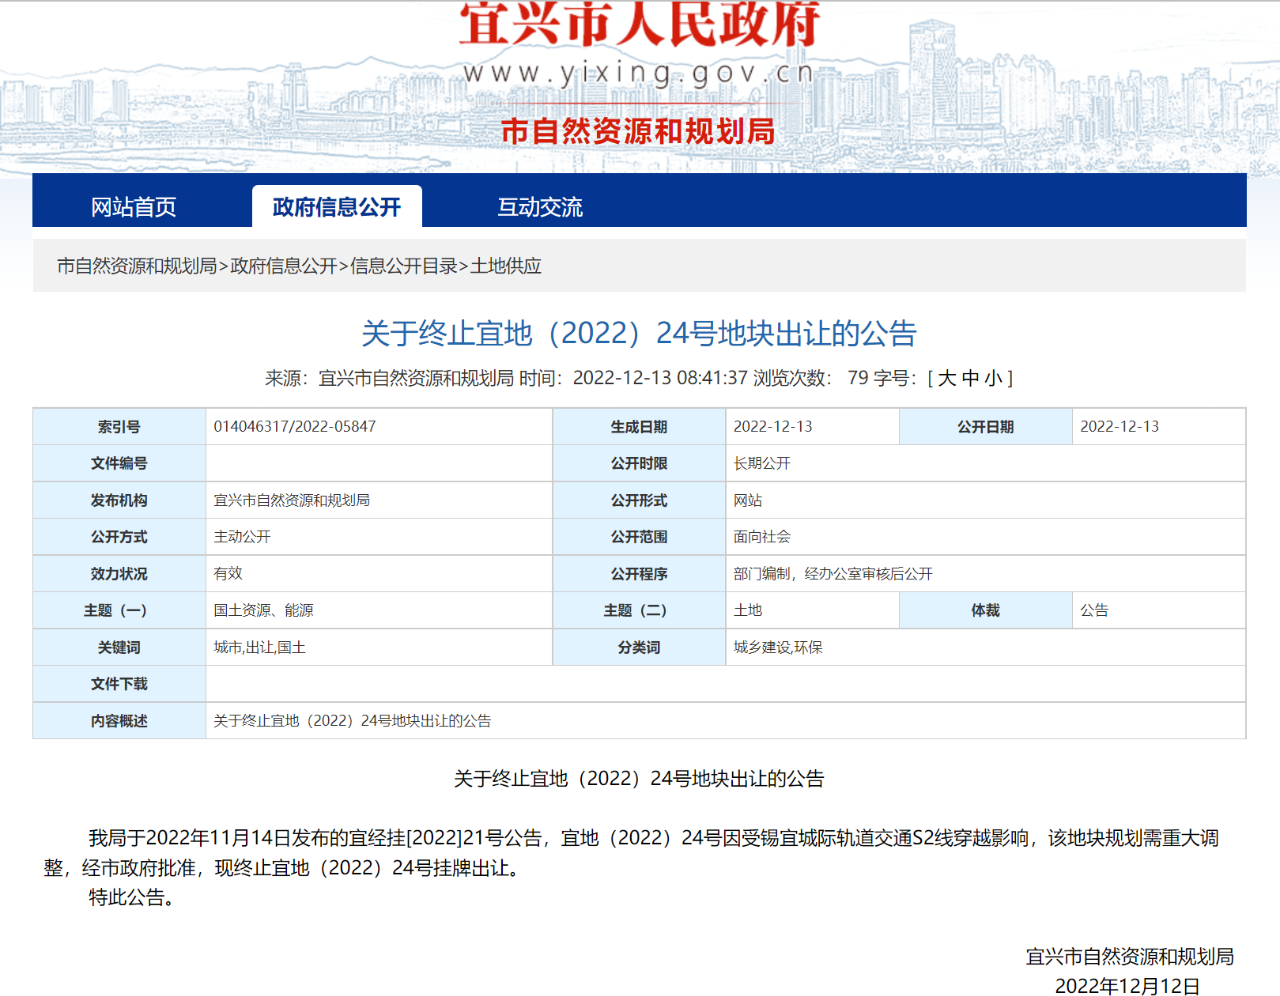Click the www.yixing.gov.cn URL text in header
The image size is (1280, 996).
pyautogui.click(x=639, y=73)
